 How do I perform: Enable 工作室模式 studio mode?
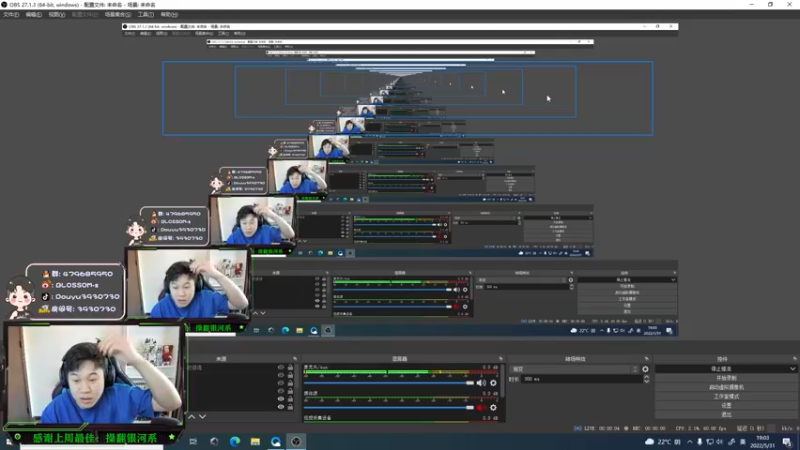726,396
